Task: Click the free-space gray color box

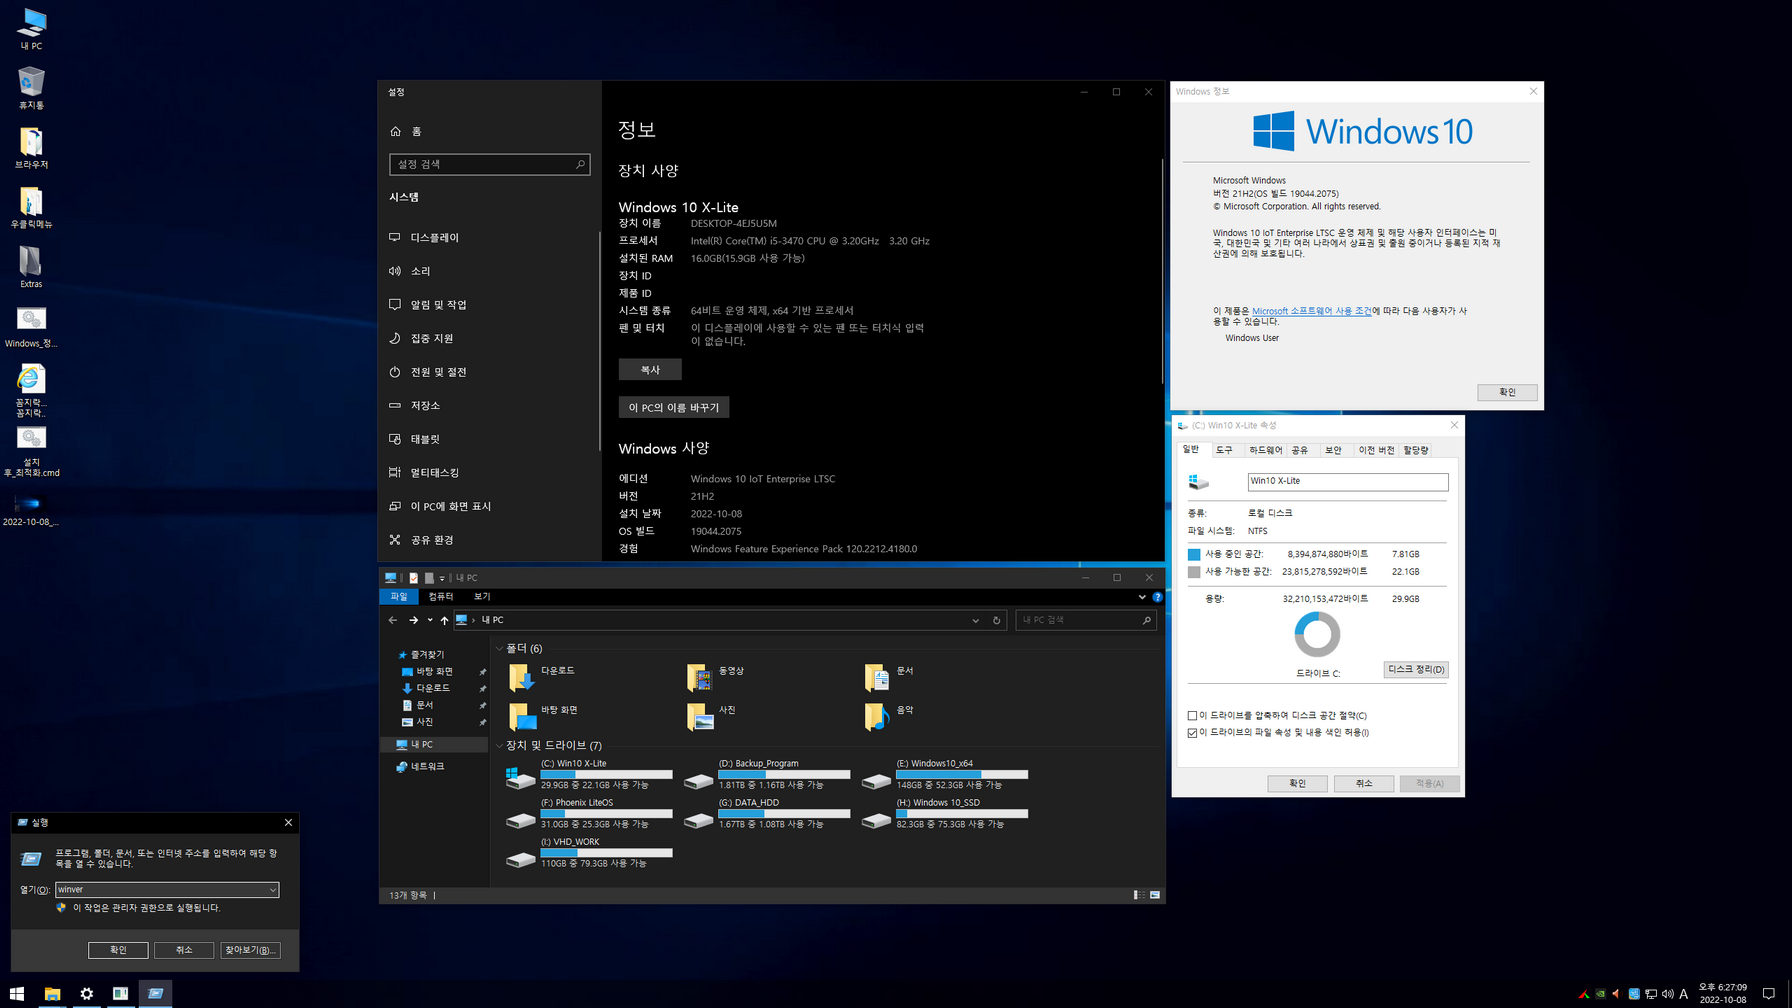Action: click(1194, 572)
